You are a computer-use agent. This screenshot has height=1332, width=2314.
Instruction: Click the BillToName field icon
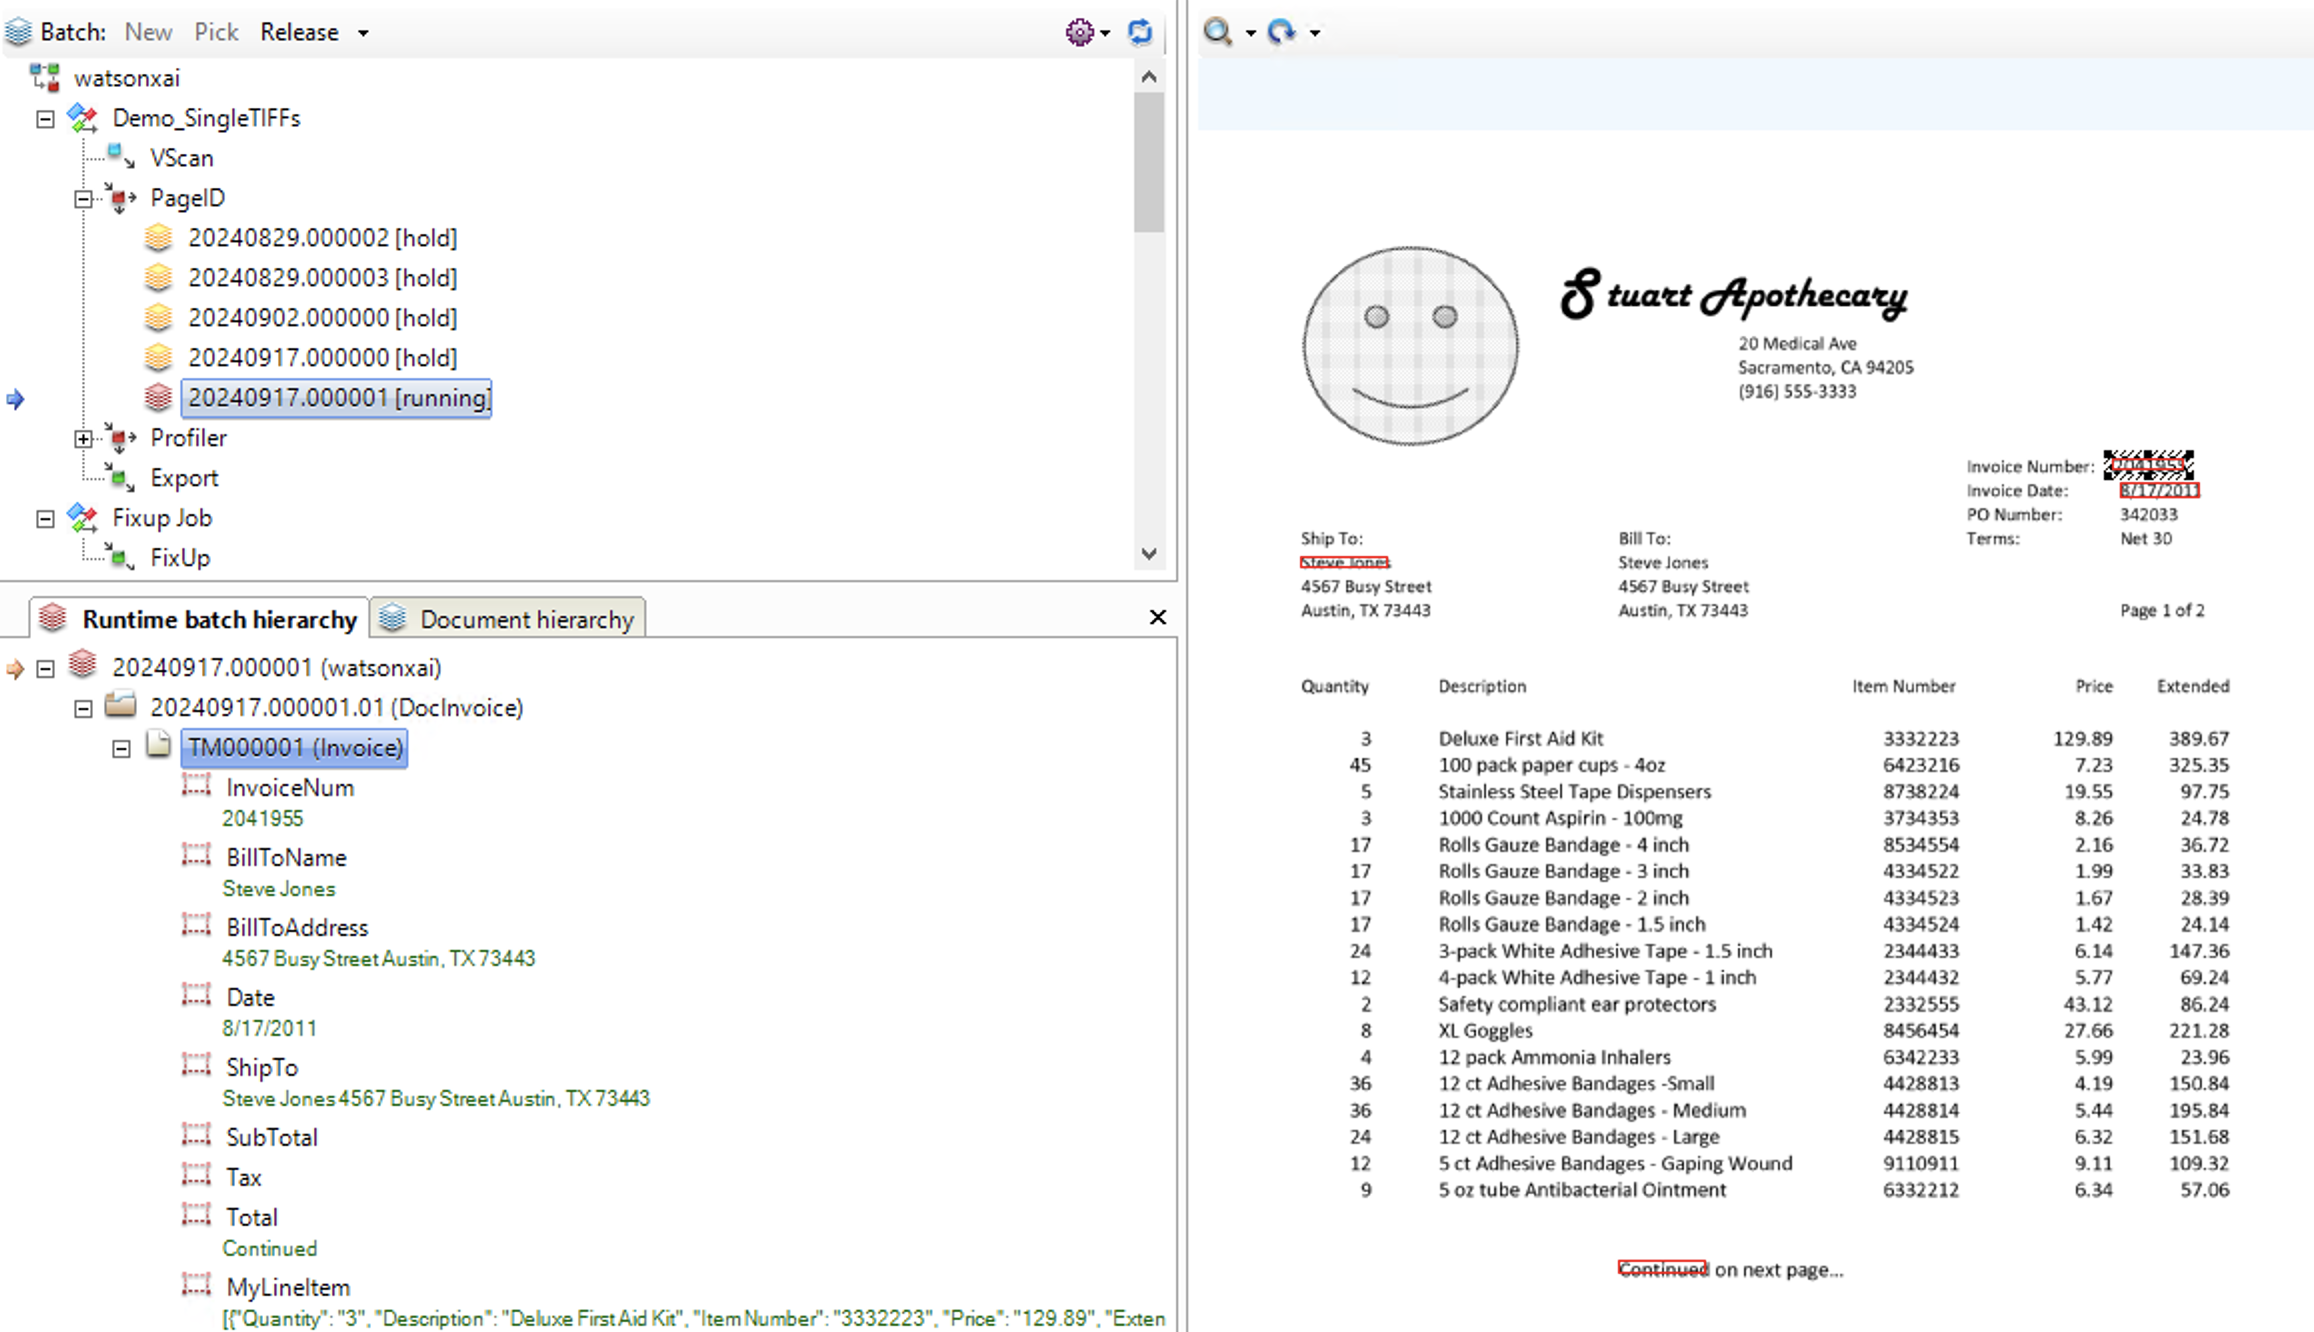[196, 856]
